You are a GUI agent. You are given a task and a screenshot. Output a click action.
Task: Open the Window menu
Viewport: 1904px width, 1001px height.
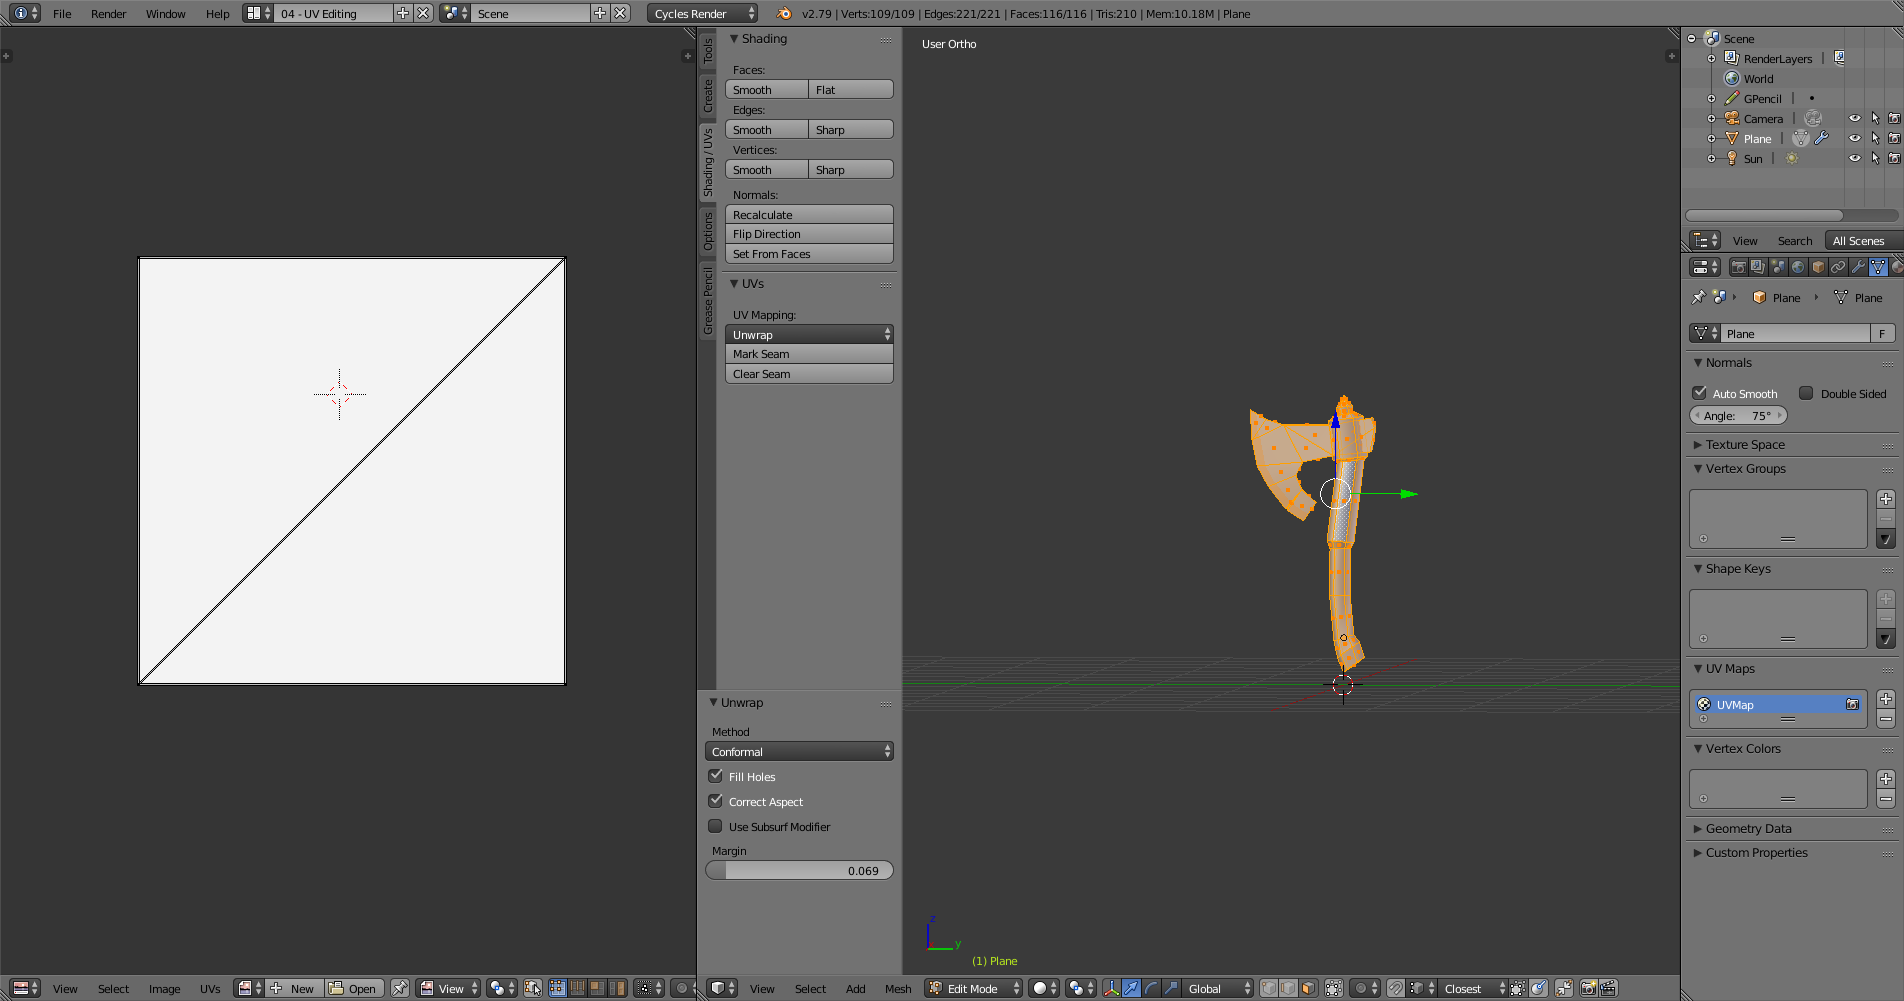pyautogui.click(x=165, y=13)
